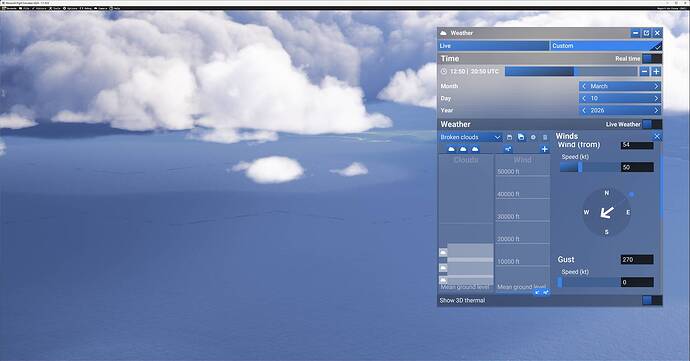Select previous year before 2026
Screen dimensions: 690x361
coord(584,111)
